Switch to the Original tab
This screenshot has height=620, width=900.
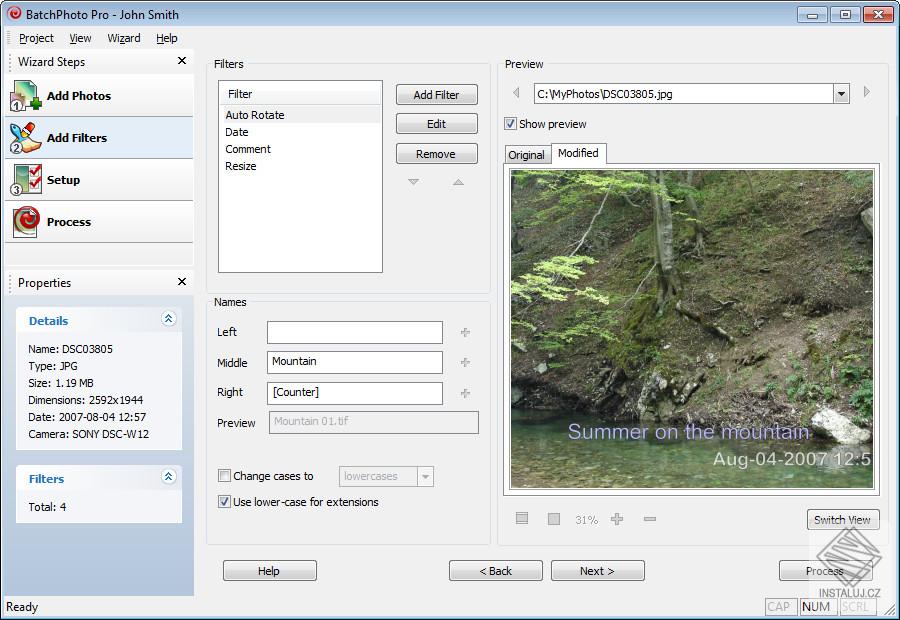click(x=527, y=155)
